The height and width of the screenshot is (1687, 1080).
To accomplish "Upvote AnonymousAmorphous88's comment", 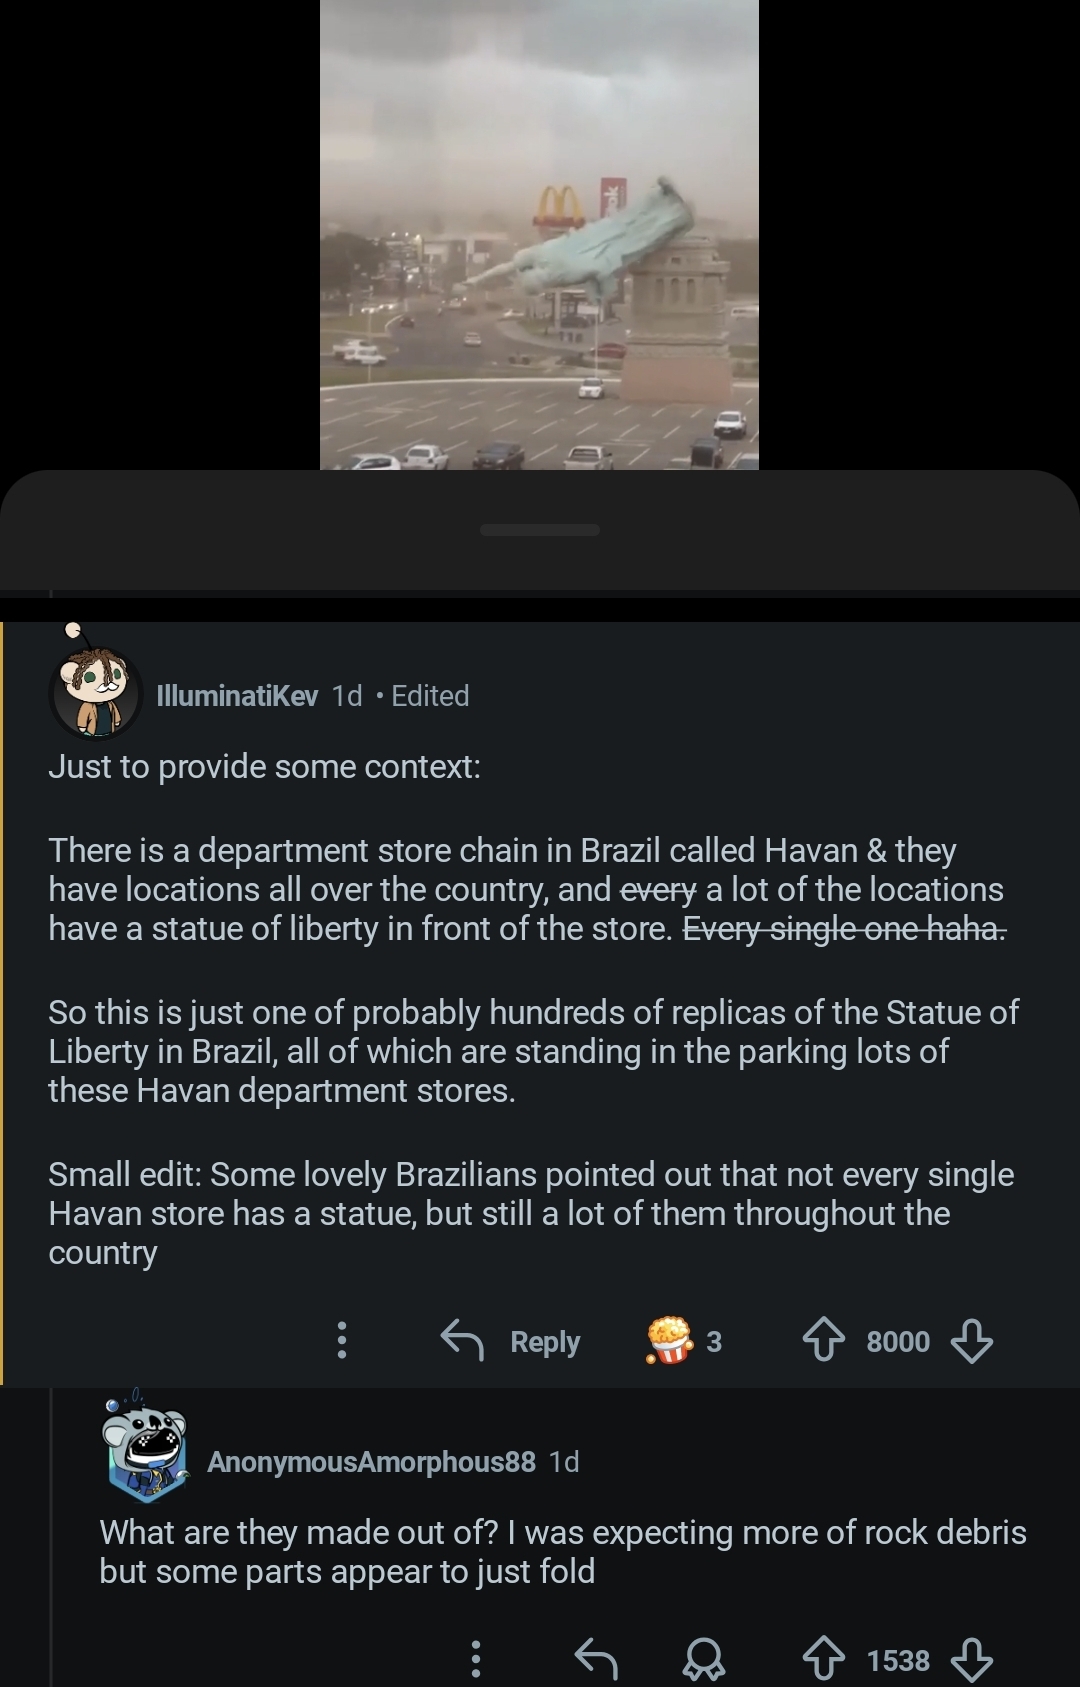I will coord(824,1660).
